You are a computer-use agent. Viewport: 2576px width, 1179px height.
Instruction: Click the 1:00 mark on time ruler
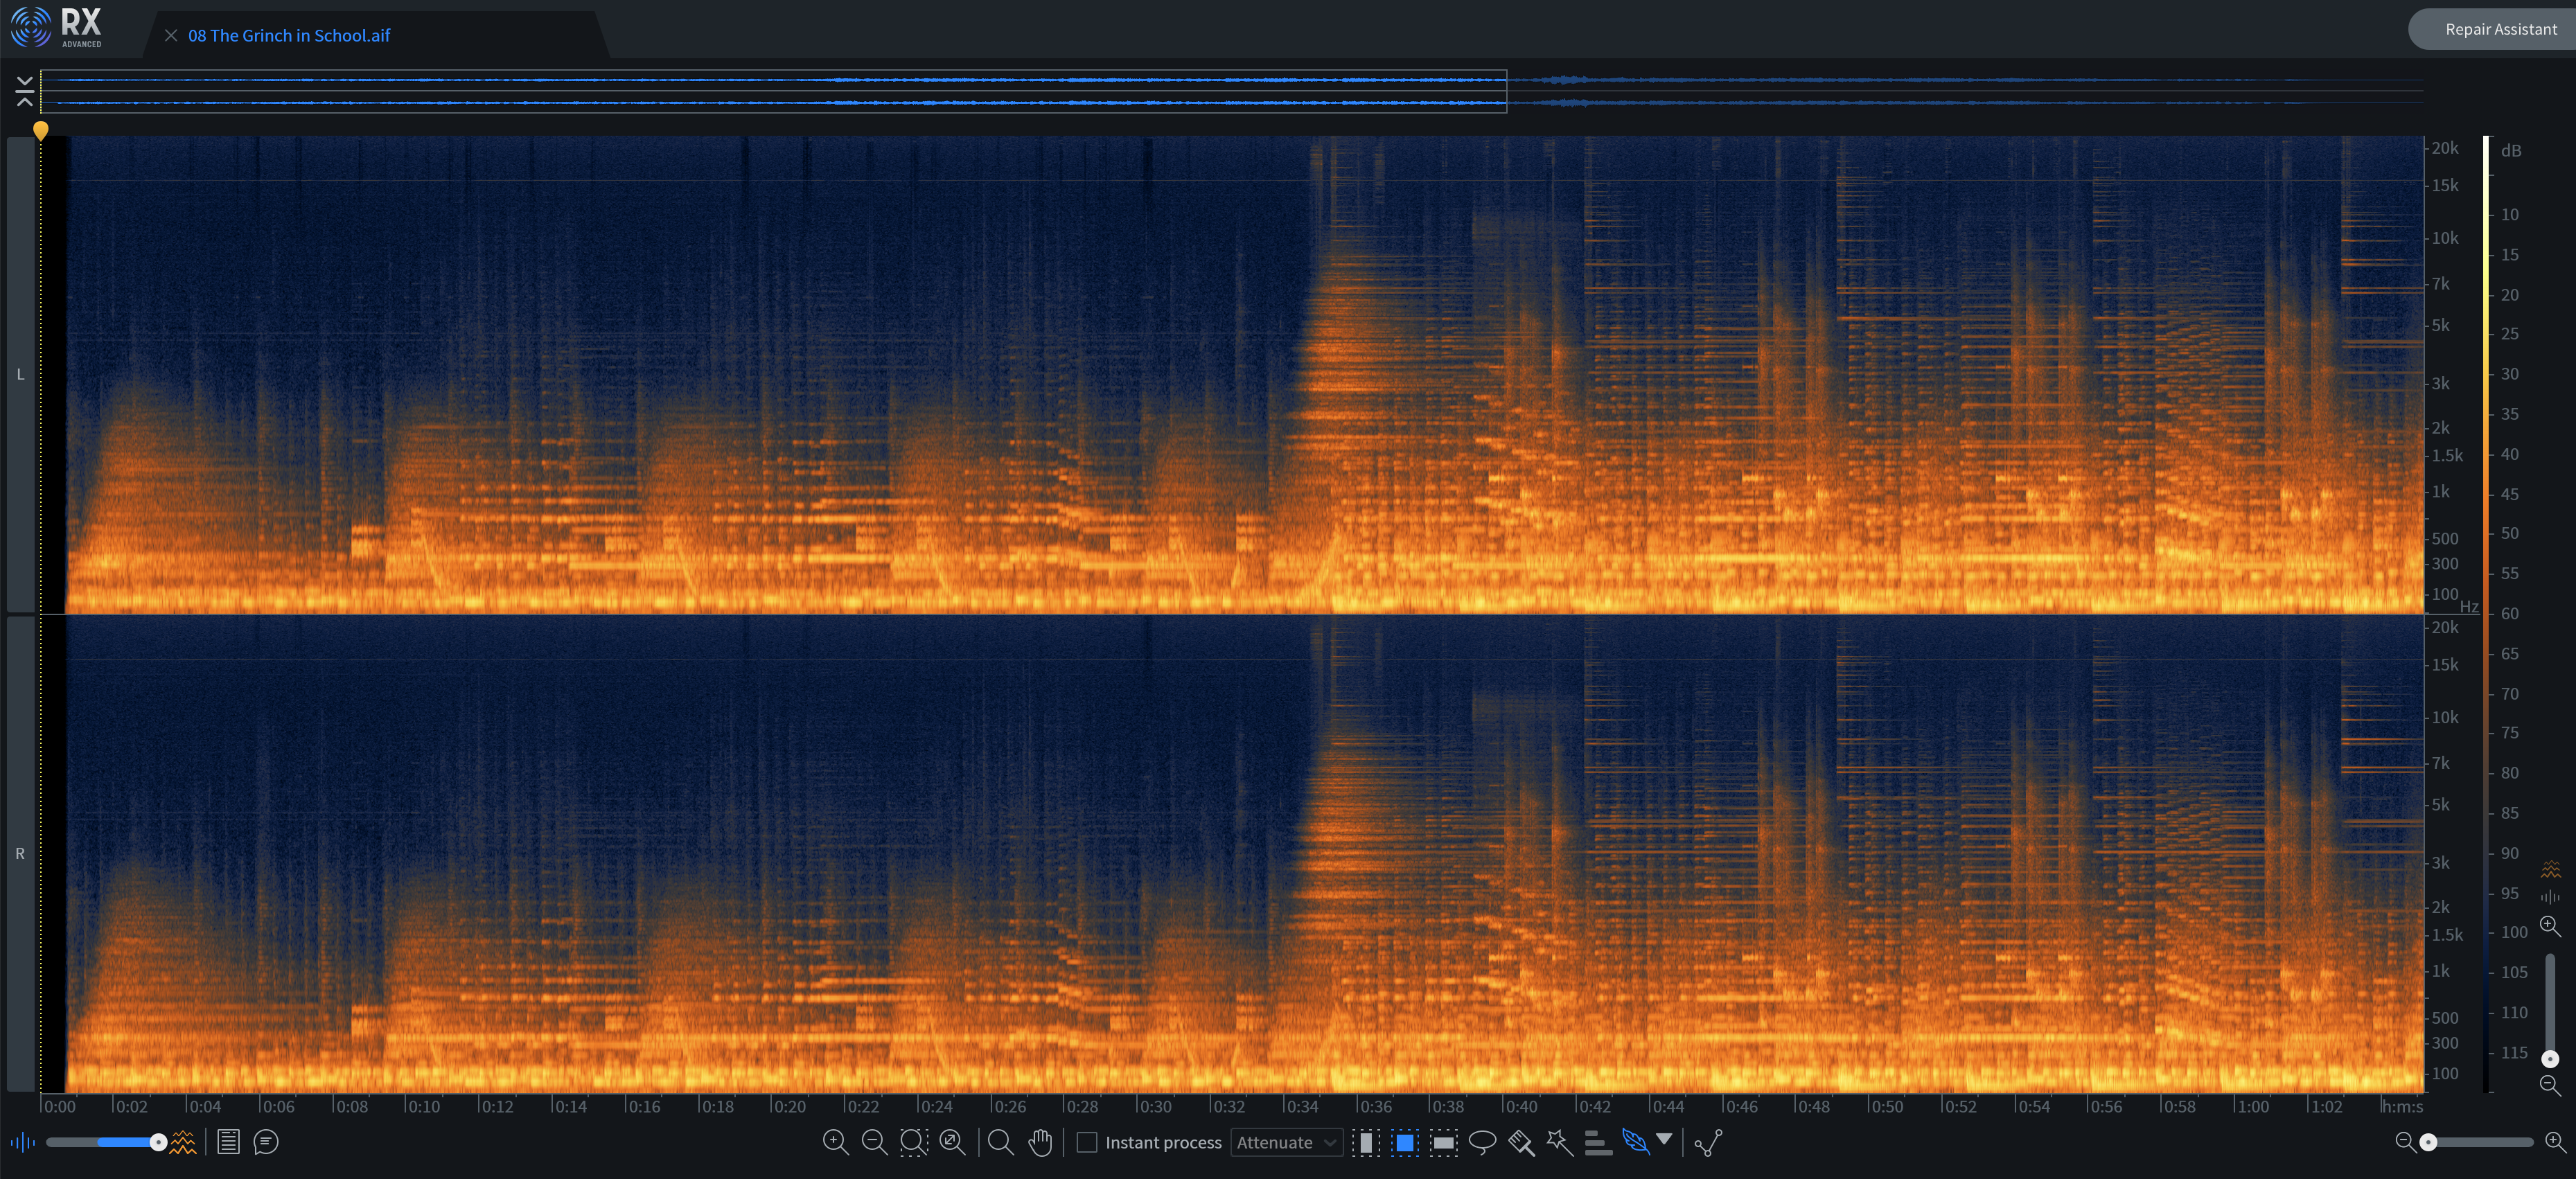pyautogui.click(x=2252, y=1106)
